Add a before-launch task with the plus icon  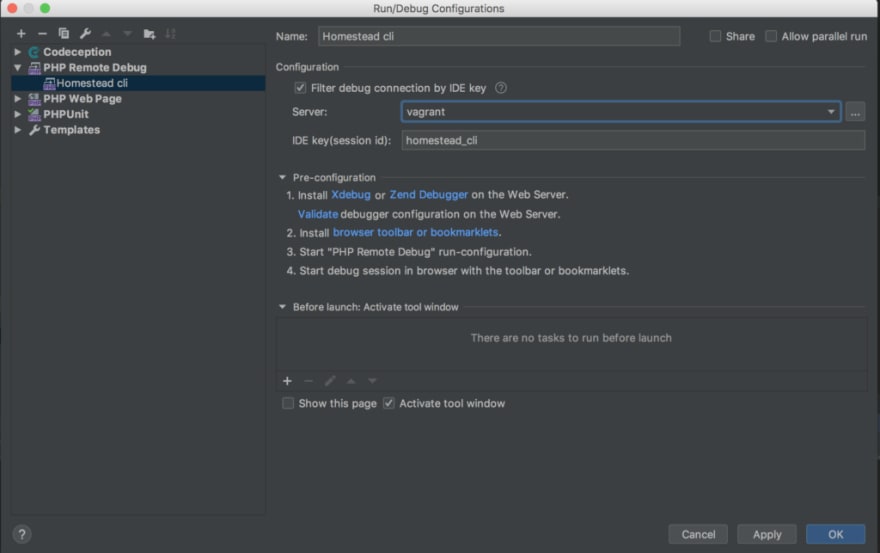[287, 381]
